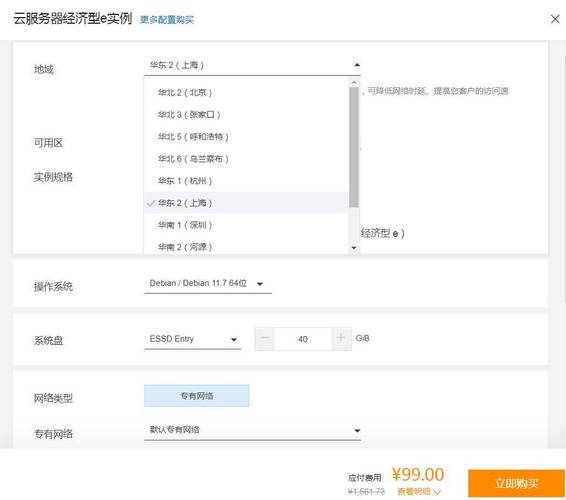Click the 操作系统 label
Image resolution: width=566 pixels, height=500 pixels.
pos(53,287)
